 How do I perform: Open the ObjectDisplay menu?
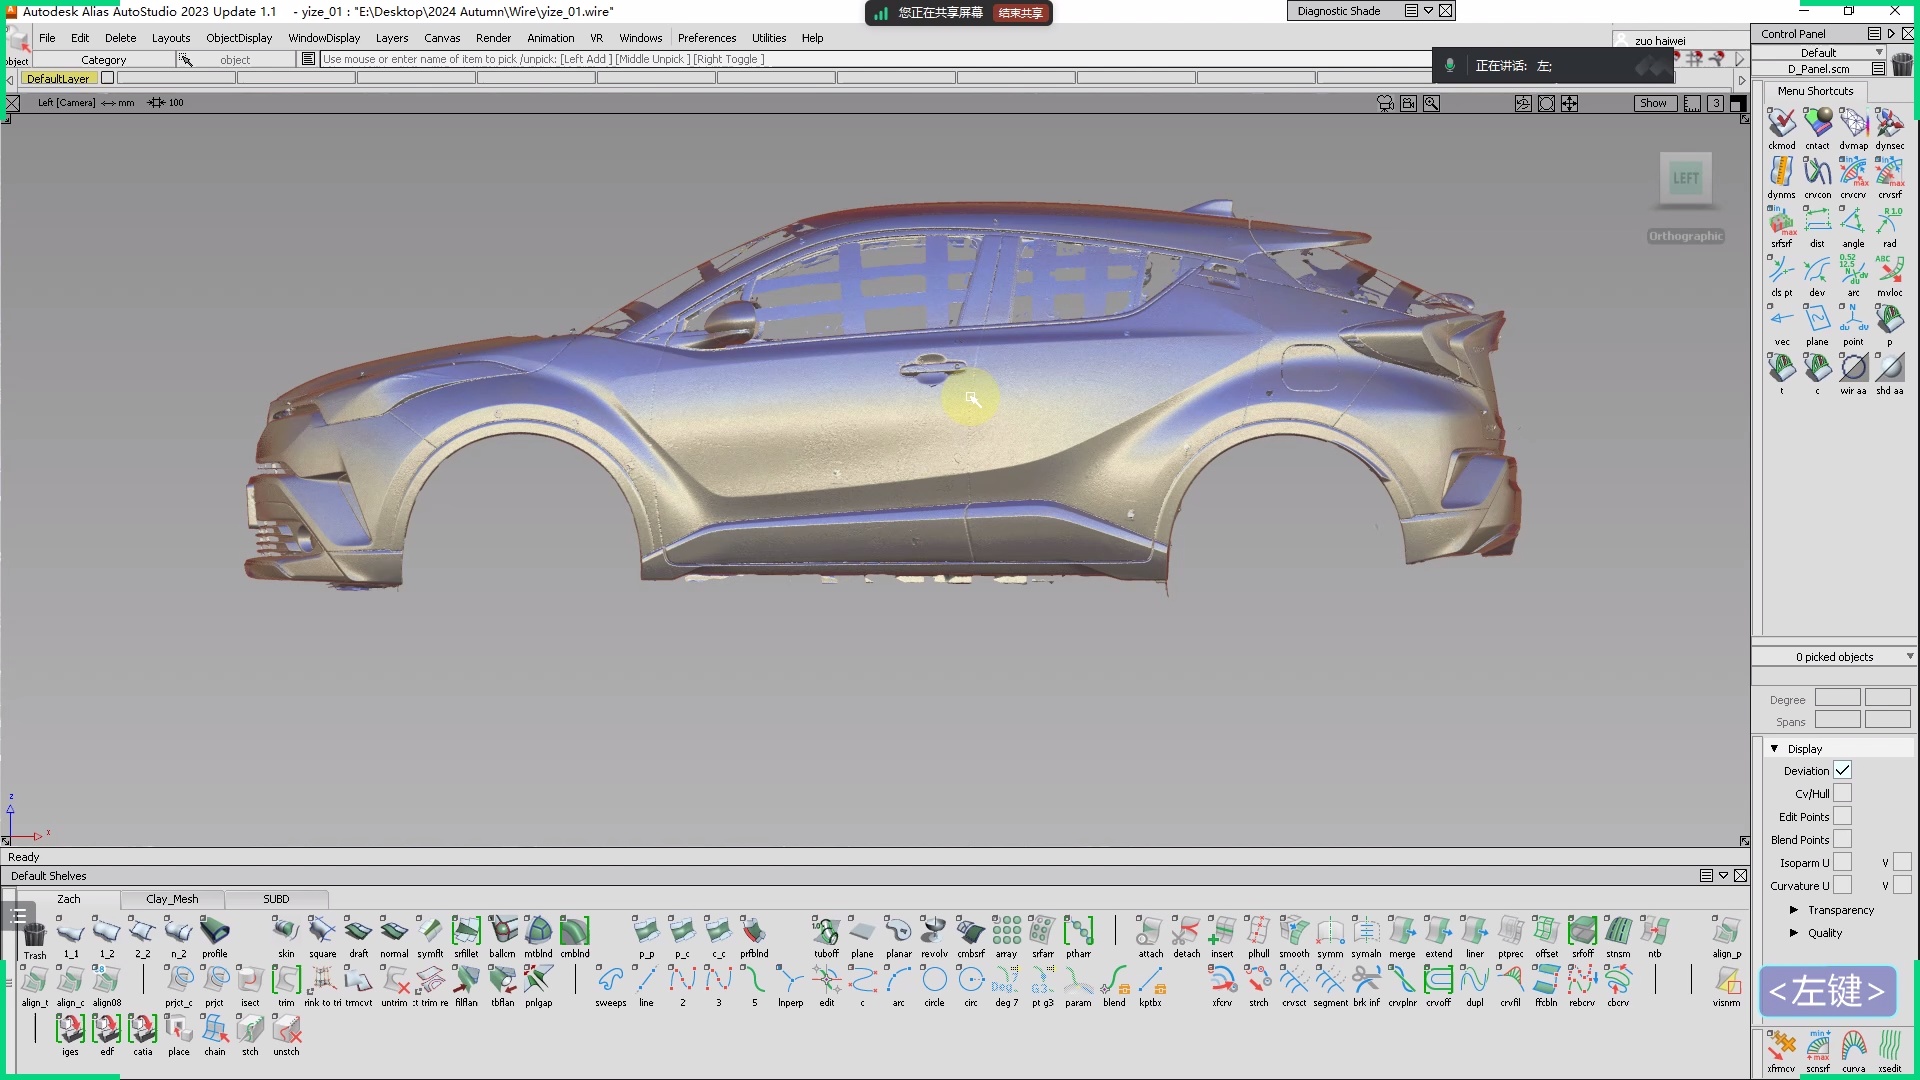[x=239, y=38]
